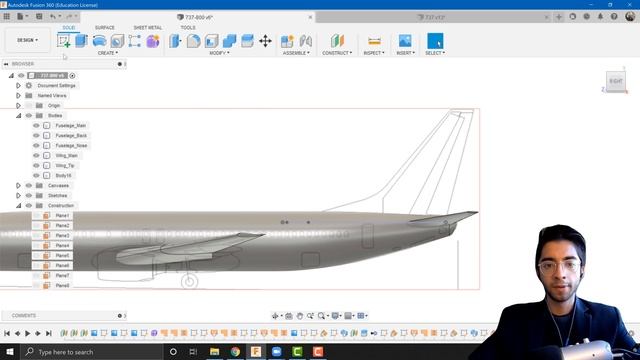Open Chrome from the taskbar
640x360 pixels.
[235, 352]
